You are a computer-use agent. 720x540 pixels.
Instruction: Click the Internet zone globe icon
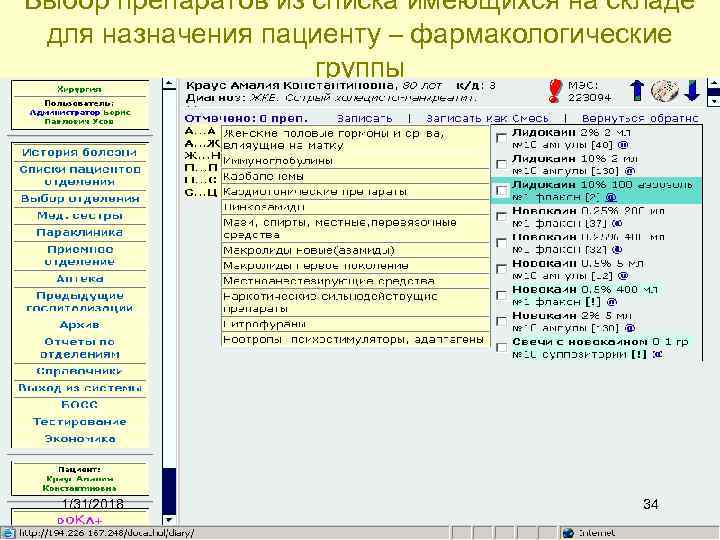click(568, 533)
